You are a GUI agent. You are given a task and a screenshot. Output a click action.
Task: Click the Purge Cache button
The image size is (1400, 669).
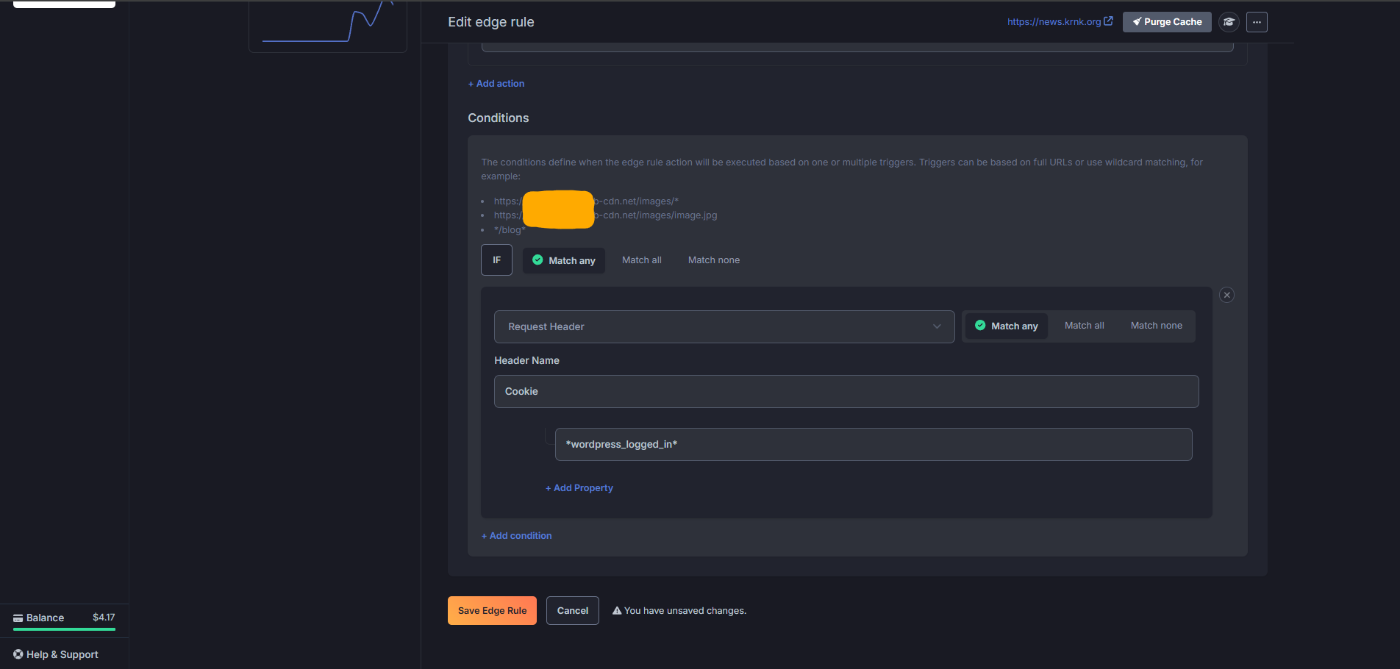[x=1167, y=22]
